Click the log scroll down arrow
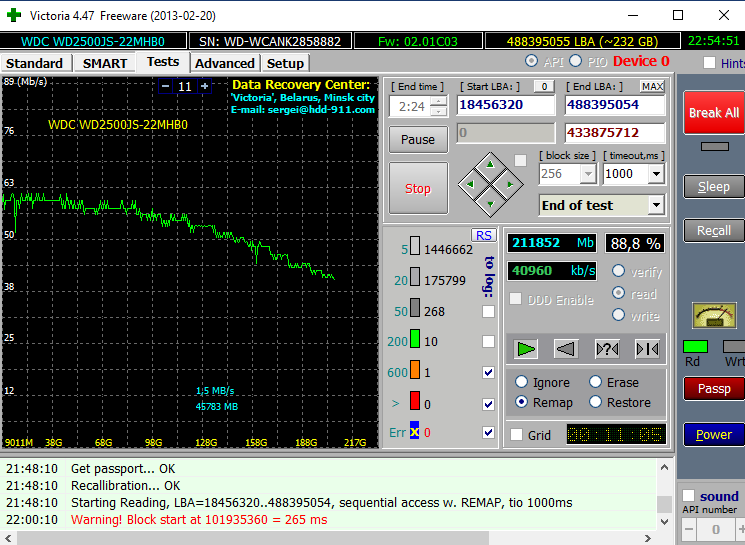Screen dimensions: 745x545 tap(664, 521)
